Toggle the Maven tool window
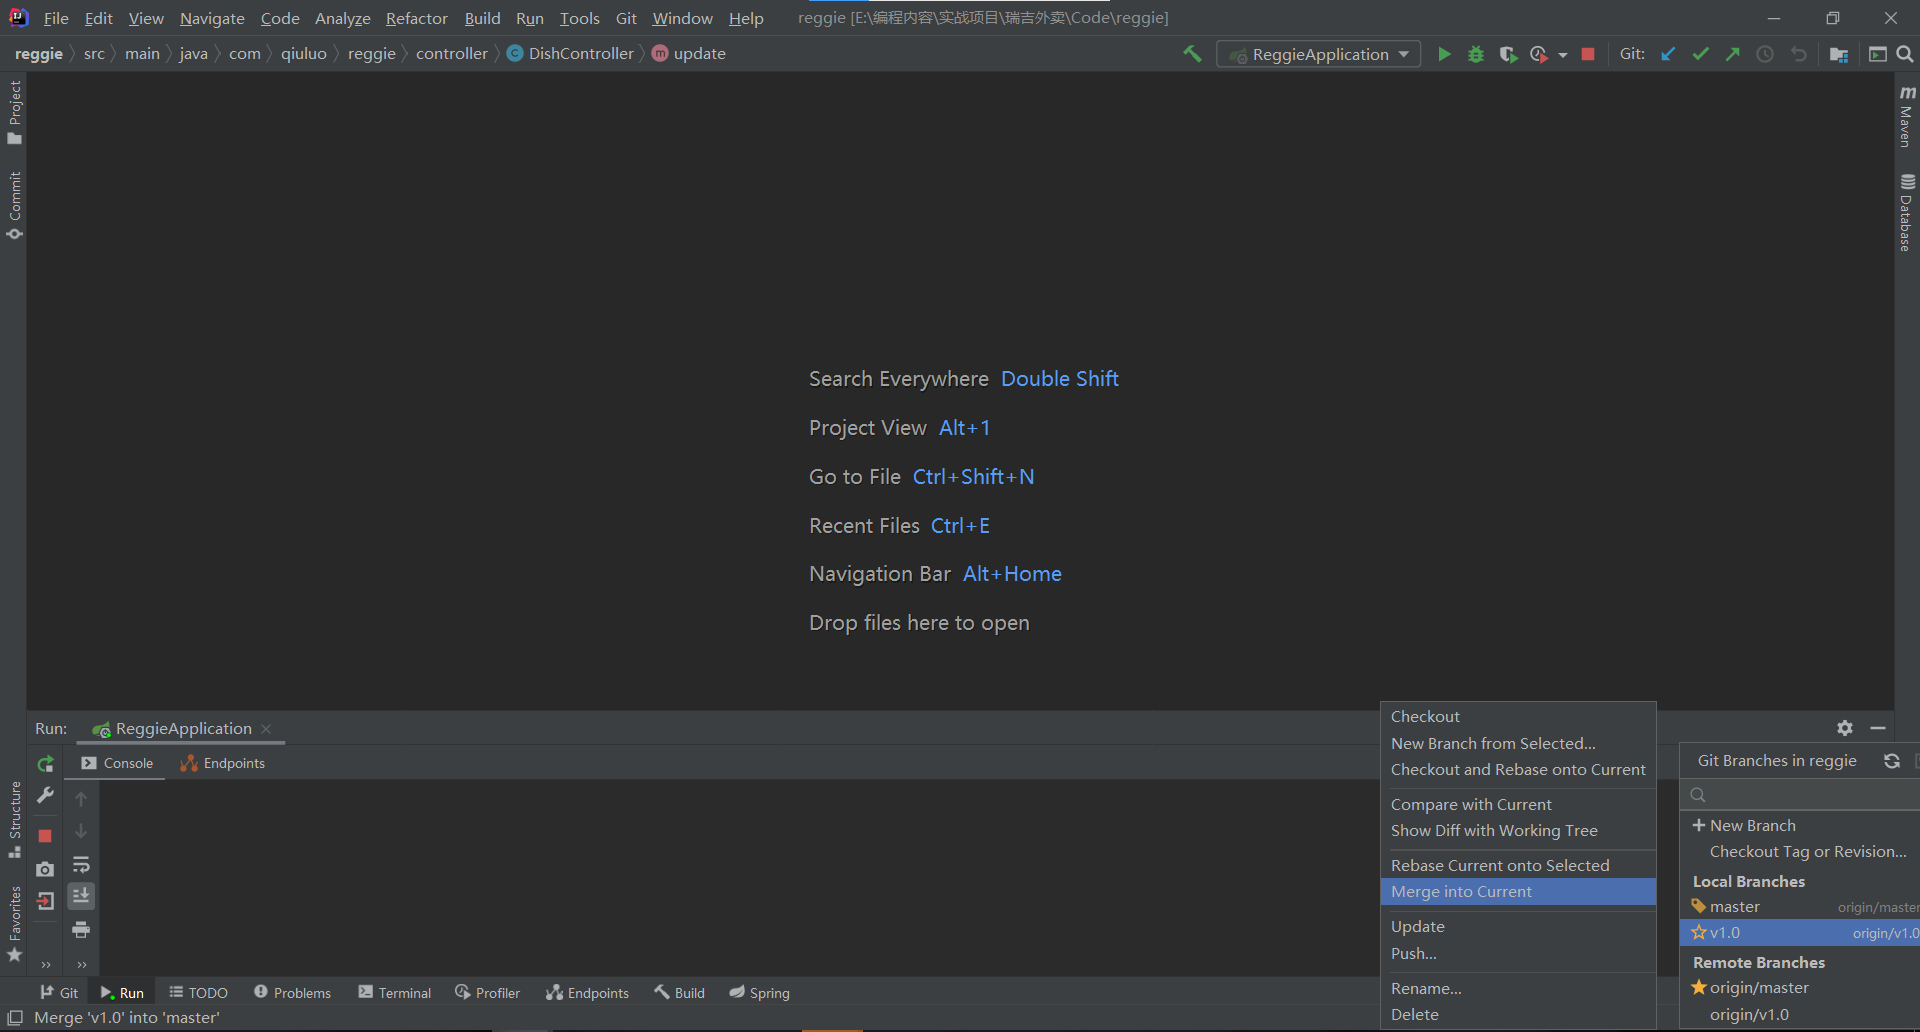Image resolution: width=1920 pixels, height=1032 pixels. point(1906,116)
